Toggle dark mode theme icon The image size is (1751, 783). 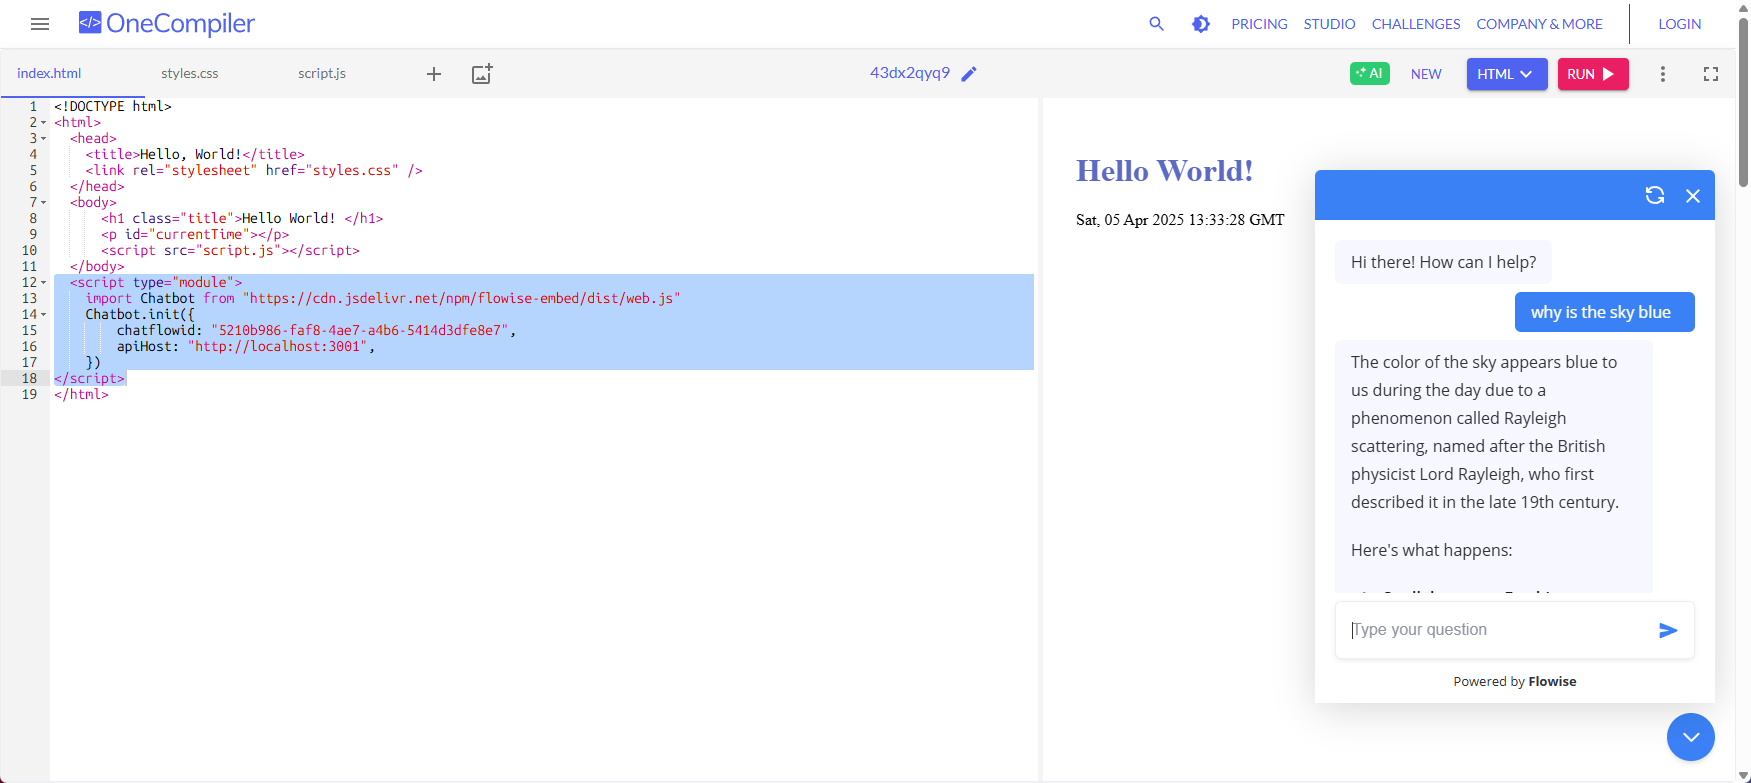[x=1201, y=24]
